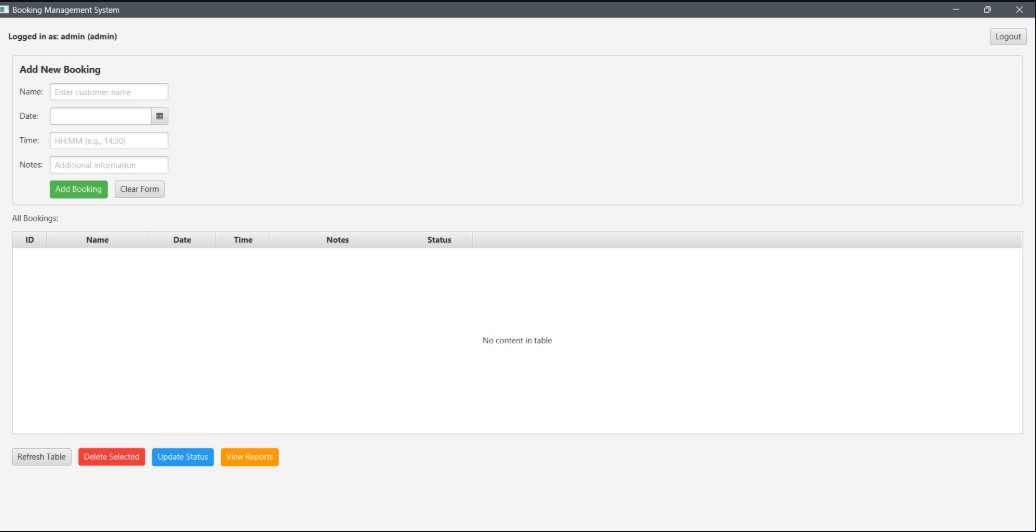Open the orange View Reports button
This screenshot has width=1036, height=532.
coord(250,457)
